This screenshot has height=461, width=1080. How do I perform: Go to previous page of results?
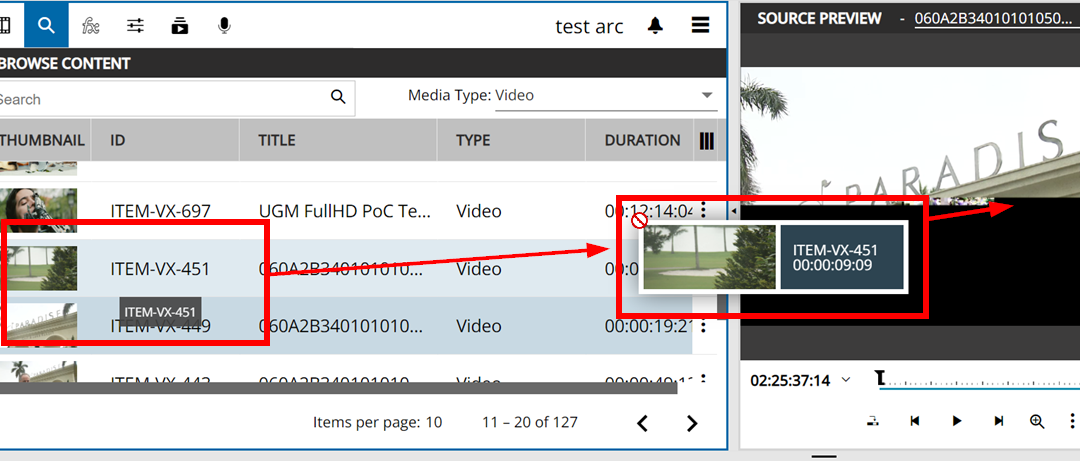pos(643,423)
